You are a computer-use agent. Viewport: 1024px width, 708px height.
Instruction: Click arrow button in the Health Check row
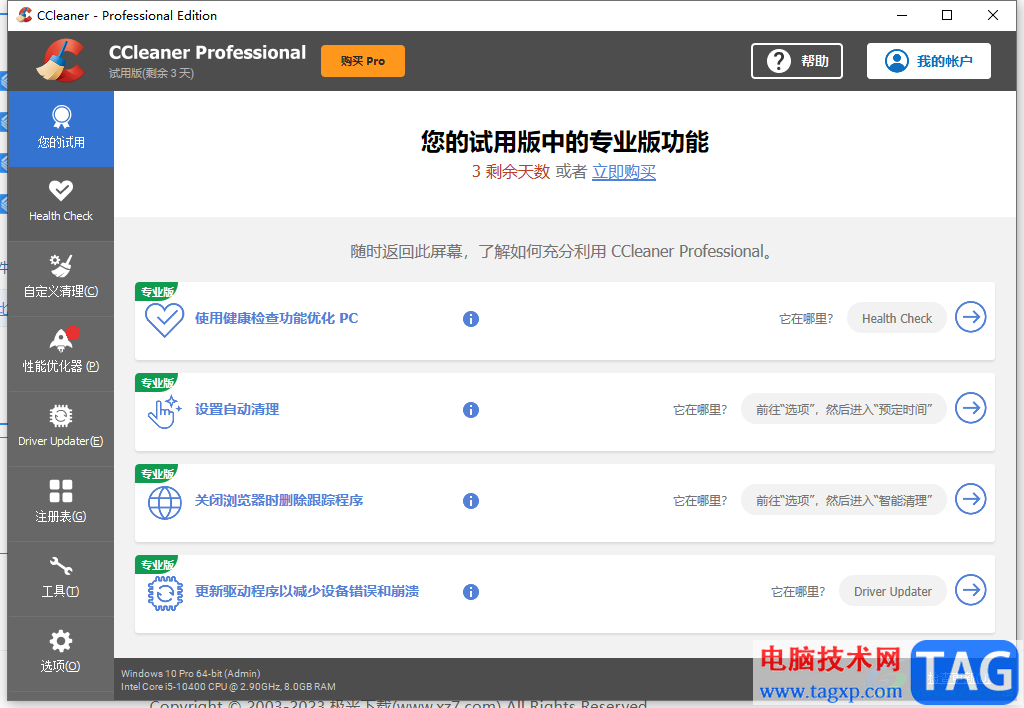pyautogui.click(x=970, y=317)
